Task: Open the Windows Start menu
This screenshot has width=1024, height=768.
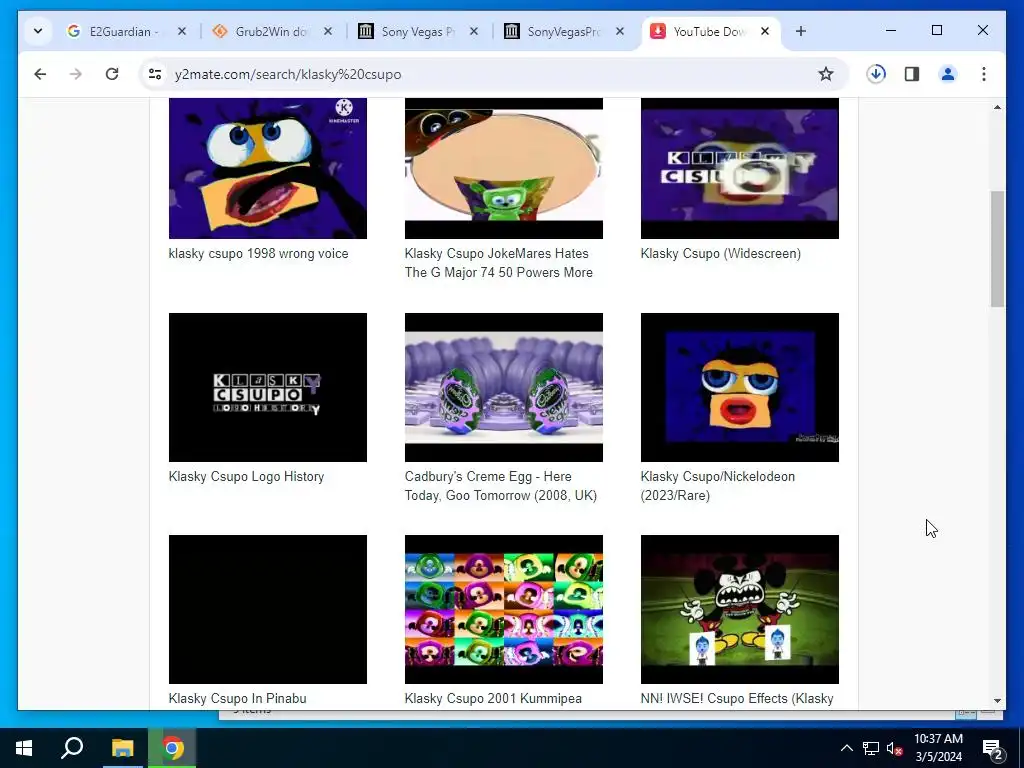Action: (x=24, y=748)
